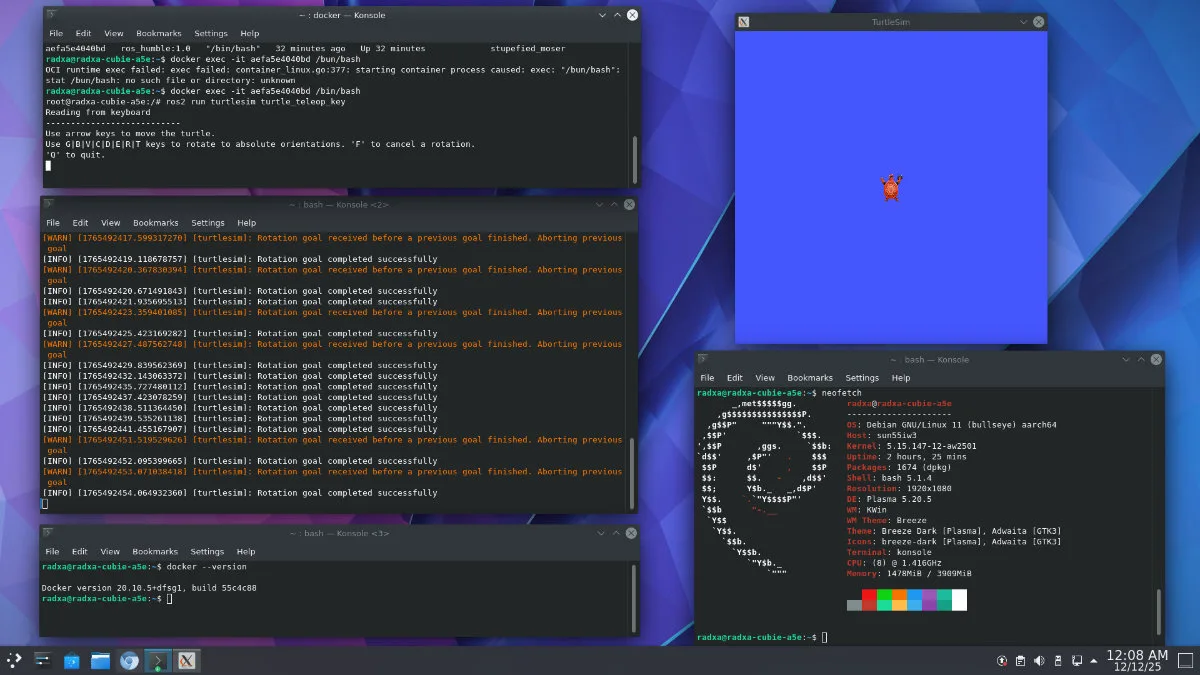This screenshot has width=1200, height=675.
Task: Open Dolphin file manager in taskbar
Action: click(x=100, y=660)
